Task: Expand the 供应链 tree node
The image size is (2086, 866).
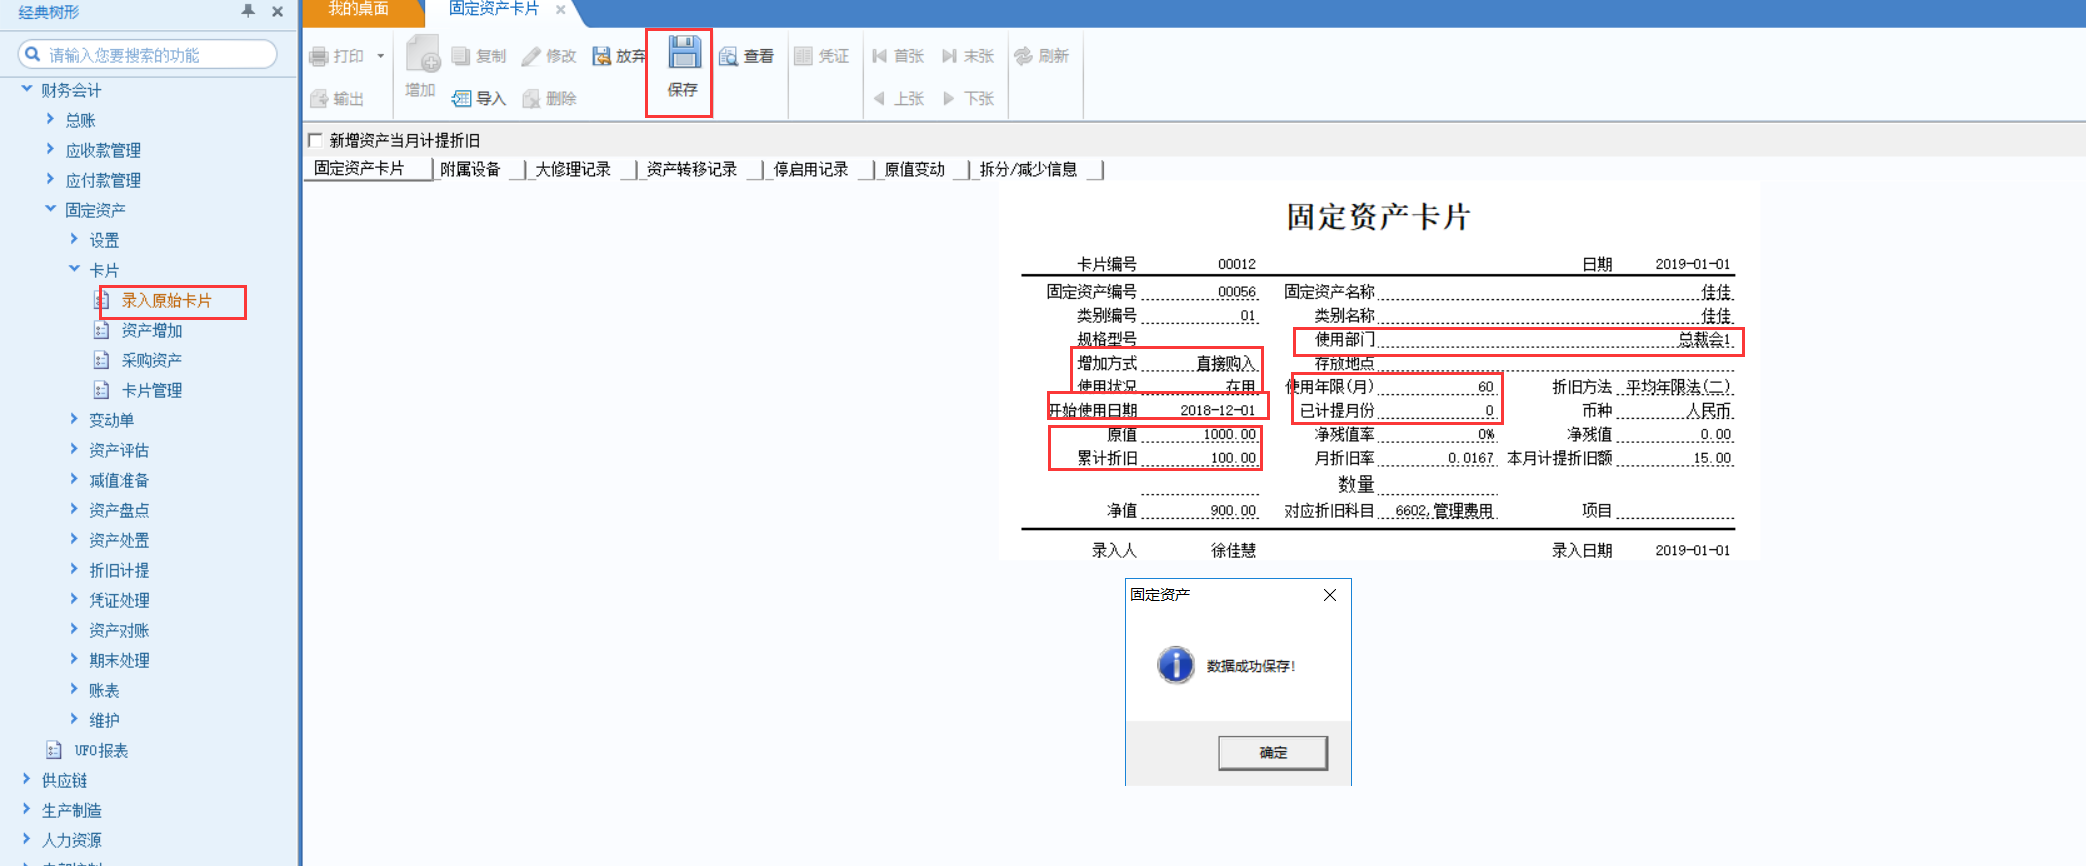Action: [27, 779]
